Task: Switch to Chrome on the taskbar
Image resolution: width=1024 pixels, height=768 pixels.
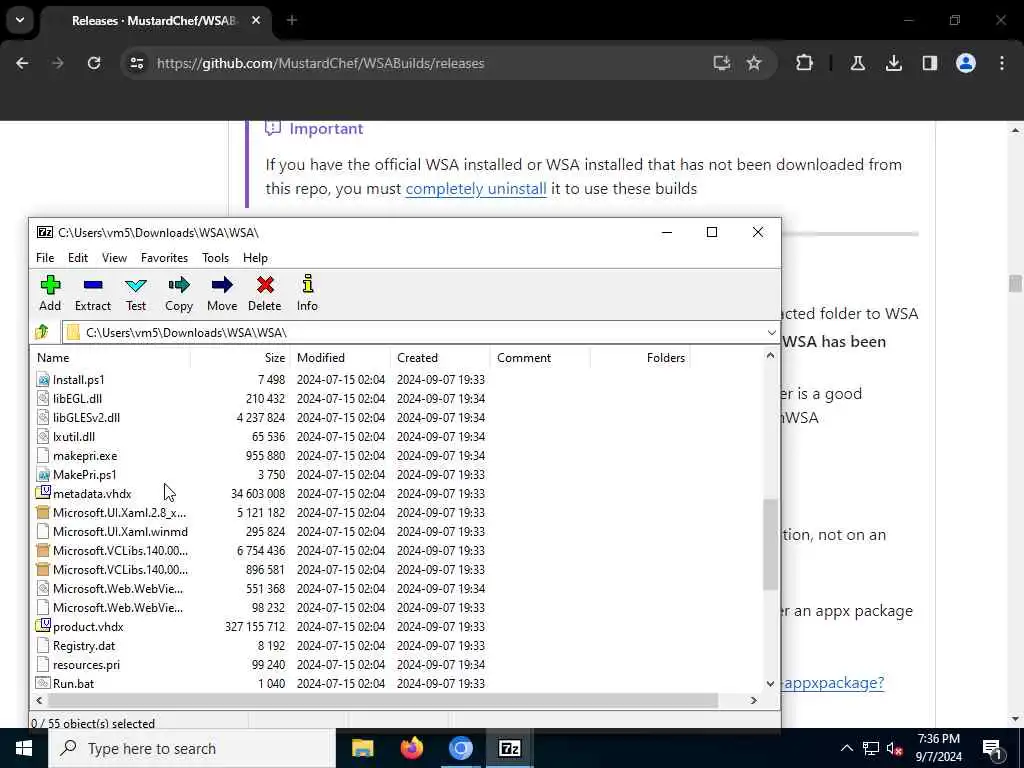Action: [460, 748]
